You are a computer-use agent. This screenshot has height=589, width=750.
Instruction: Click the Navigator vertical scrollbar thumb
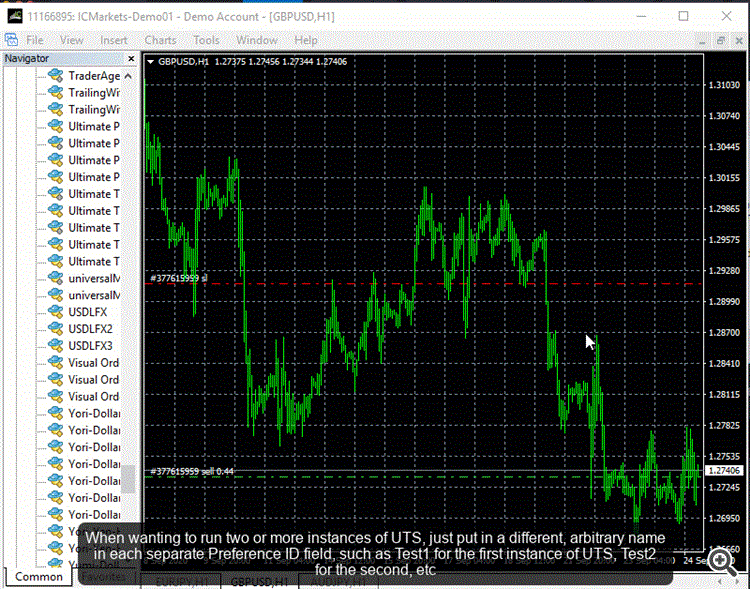click(128, 478)
